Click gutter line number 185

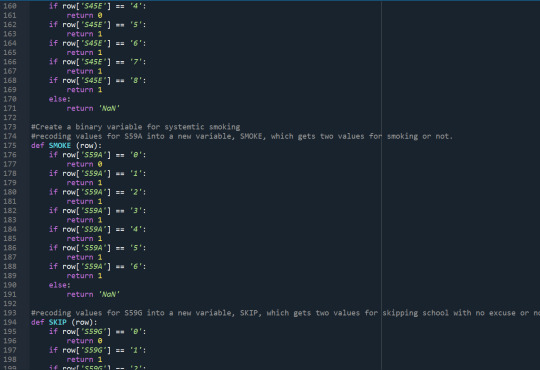click(x=10, y=238)
